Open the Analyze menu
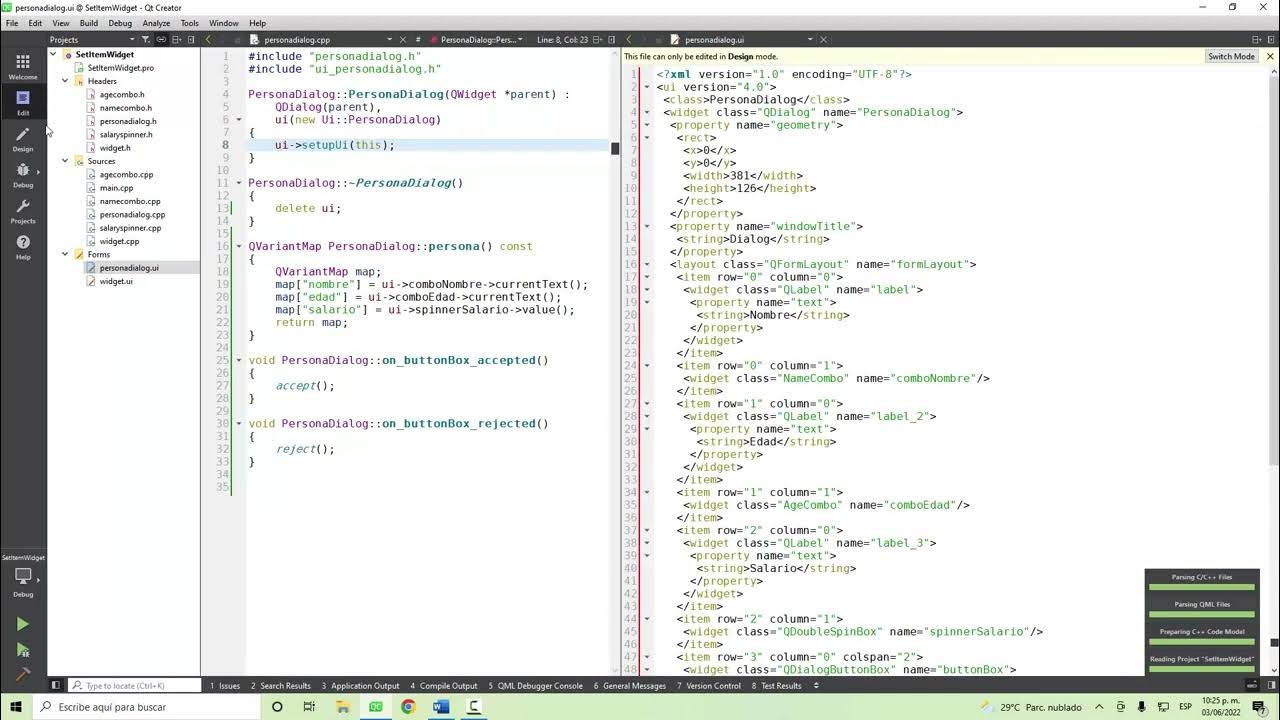Screen dimensions: 1280x720 pyautogui.click(x=156, y=23)
